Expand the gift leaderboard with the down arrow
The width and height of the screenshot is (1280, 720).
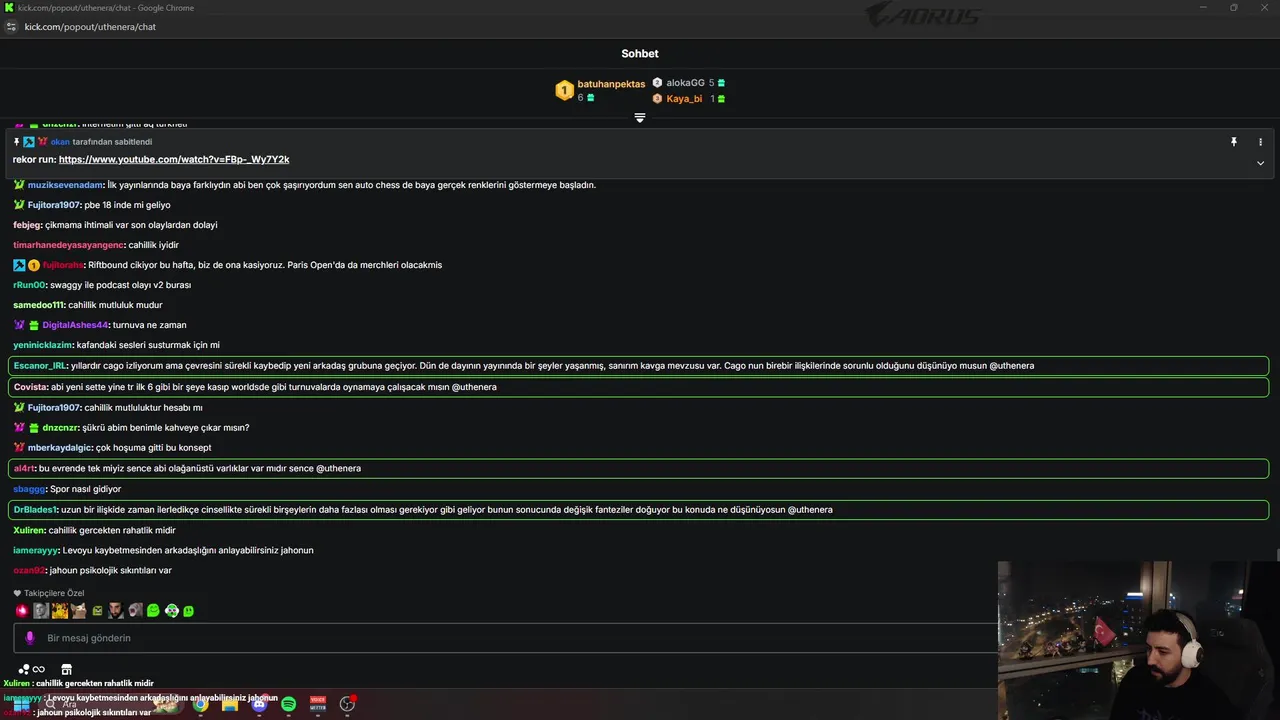640,118
